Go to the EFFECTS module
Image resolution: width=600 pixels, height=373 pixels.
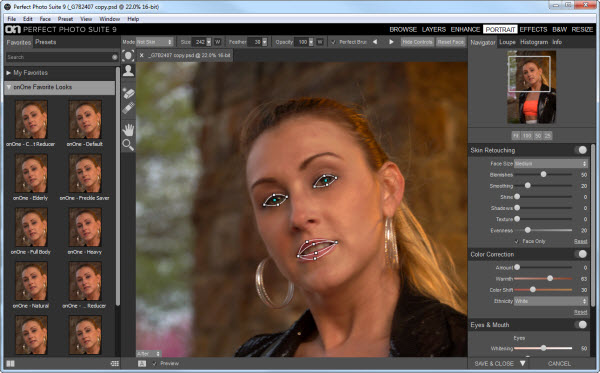533,29
